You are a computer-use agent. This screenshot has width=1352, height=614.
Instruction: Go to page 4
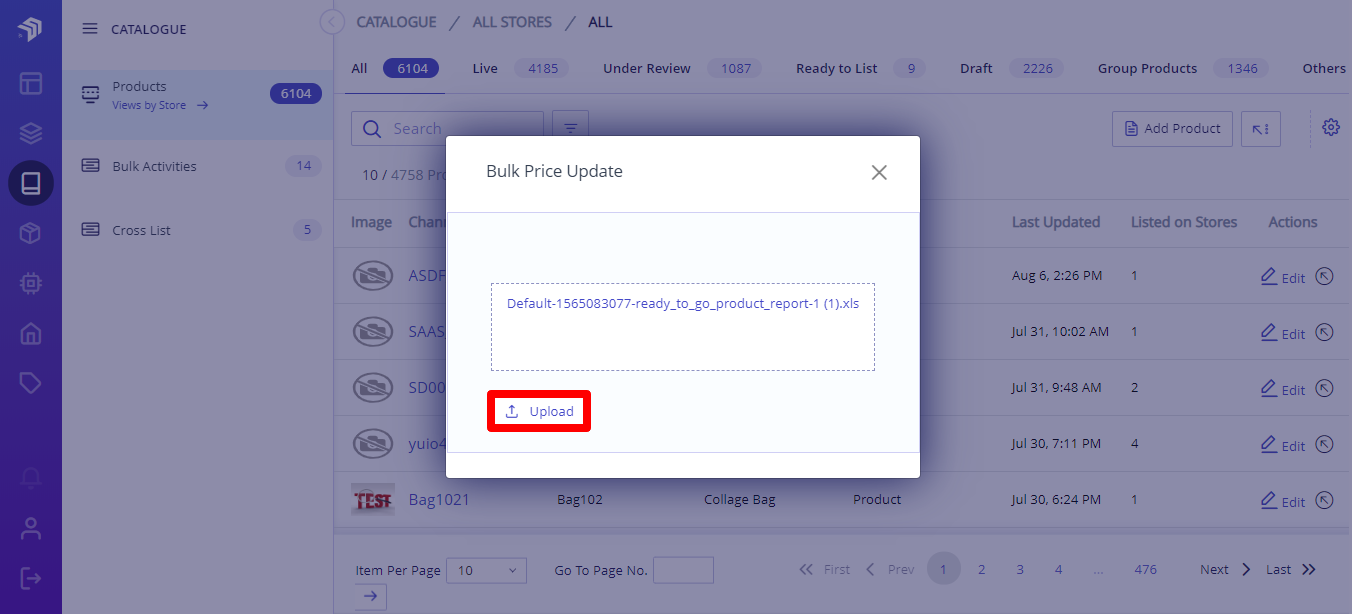pos(1058,570)
